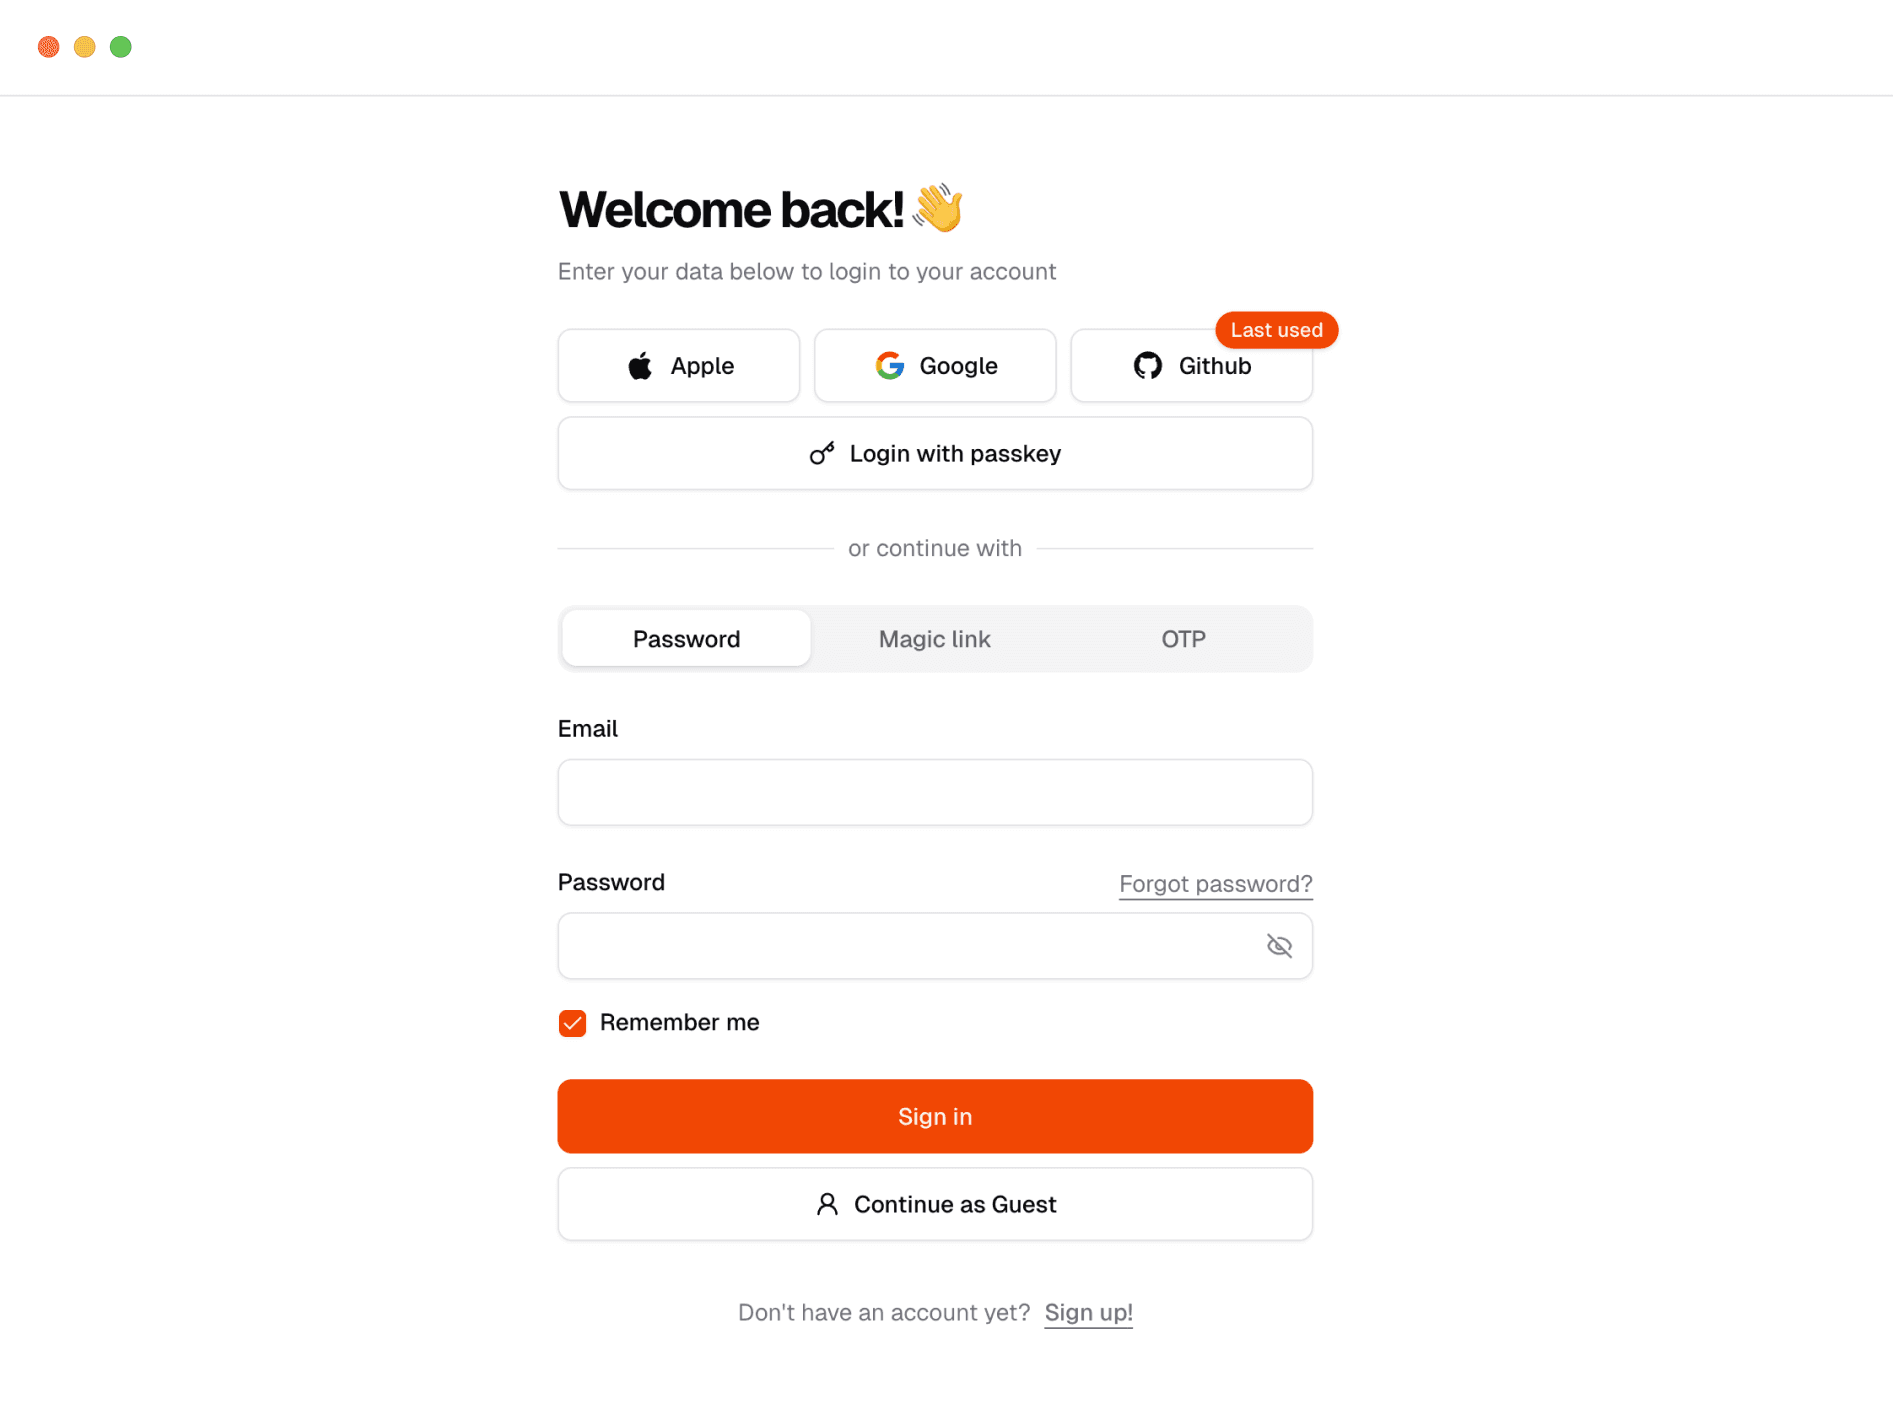Image resolution: width=1893 pixels, height=1413 pixels.
Task: Follow the Sign up link
Action: pyautogui.click(x=1088, y=1313)
